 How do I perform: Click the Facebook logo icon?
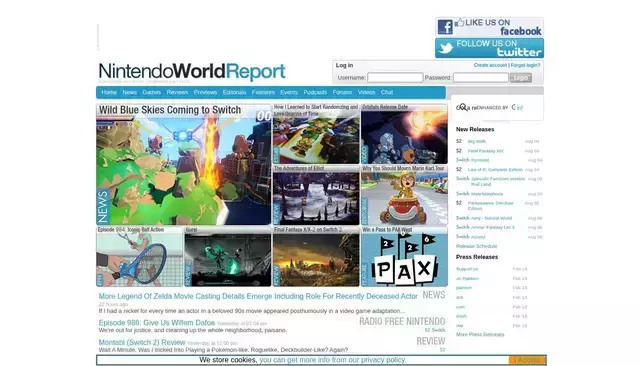[445, 27]
